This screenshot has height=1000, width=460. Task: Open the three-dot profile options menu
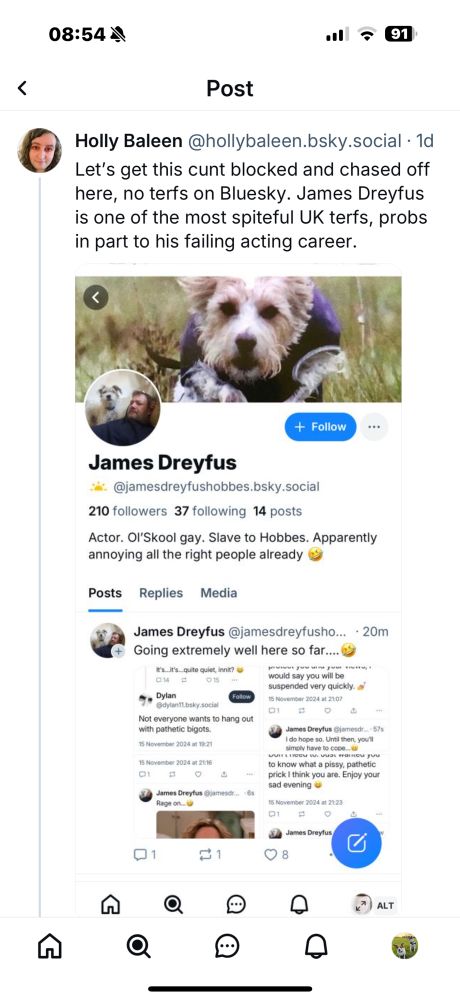(374, 427)
